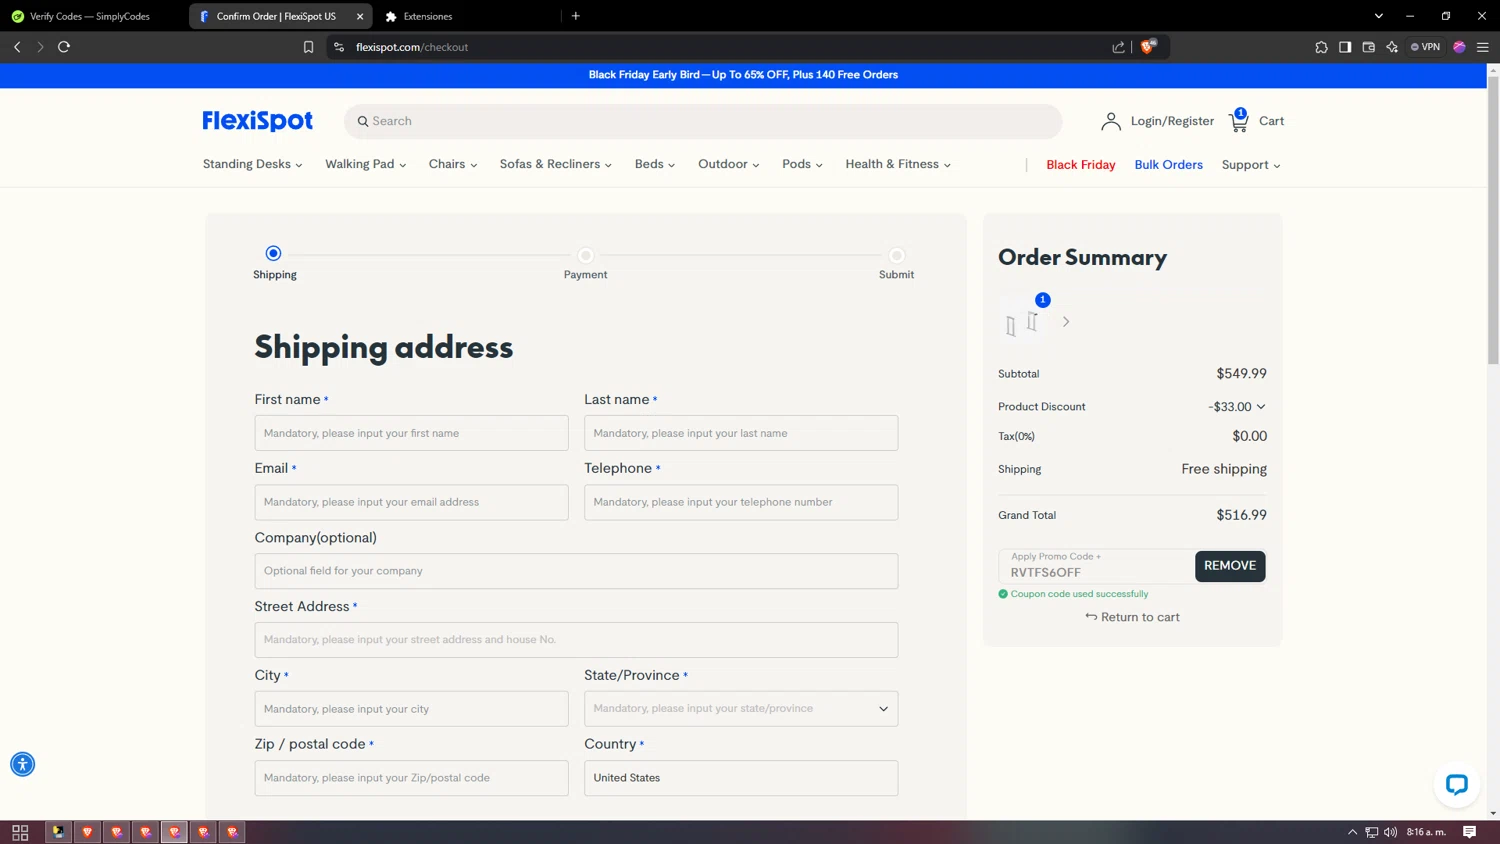Focus the City input field
1500x844 pixels.
411,709
